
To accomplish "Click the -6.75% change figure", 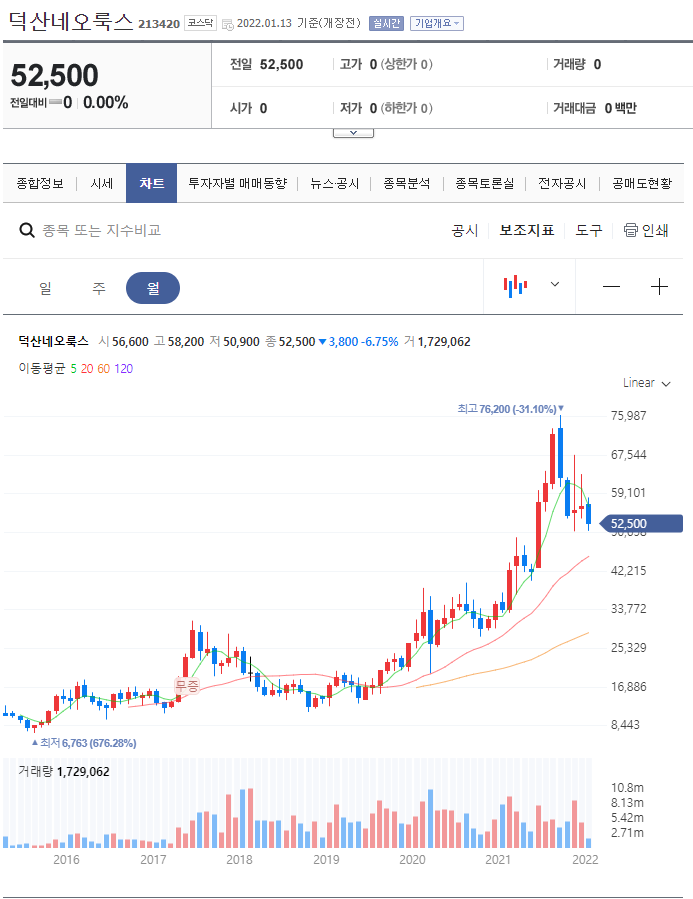I will (x=379, y=342).
